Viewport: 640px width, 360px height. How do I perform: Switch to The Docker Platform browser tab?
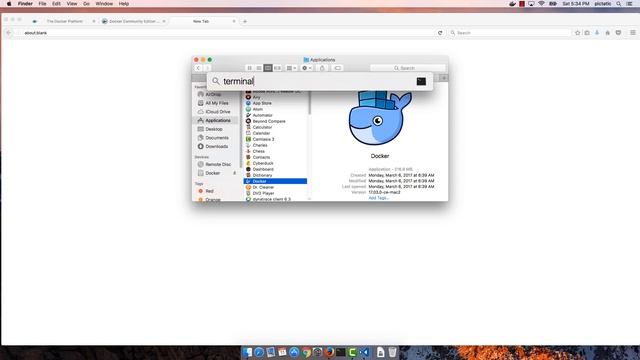pos(64,21)
